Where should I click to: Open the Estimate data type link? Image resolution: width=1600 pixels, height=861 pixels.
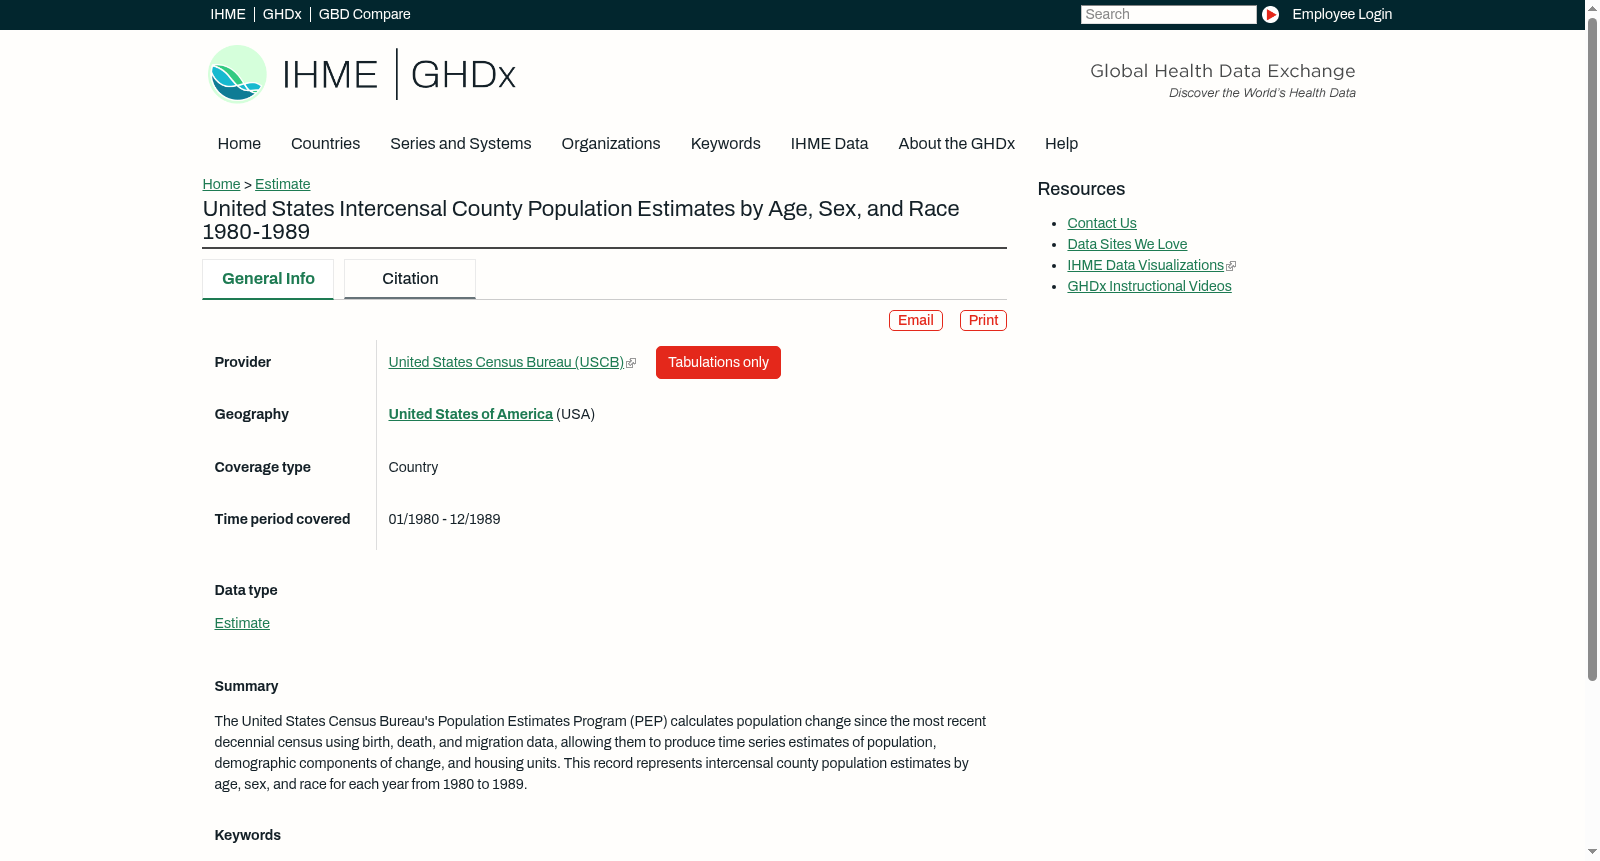(x=242, y=623)
